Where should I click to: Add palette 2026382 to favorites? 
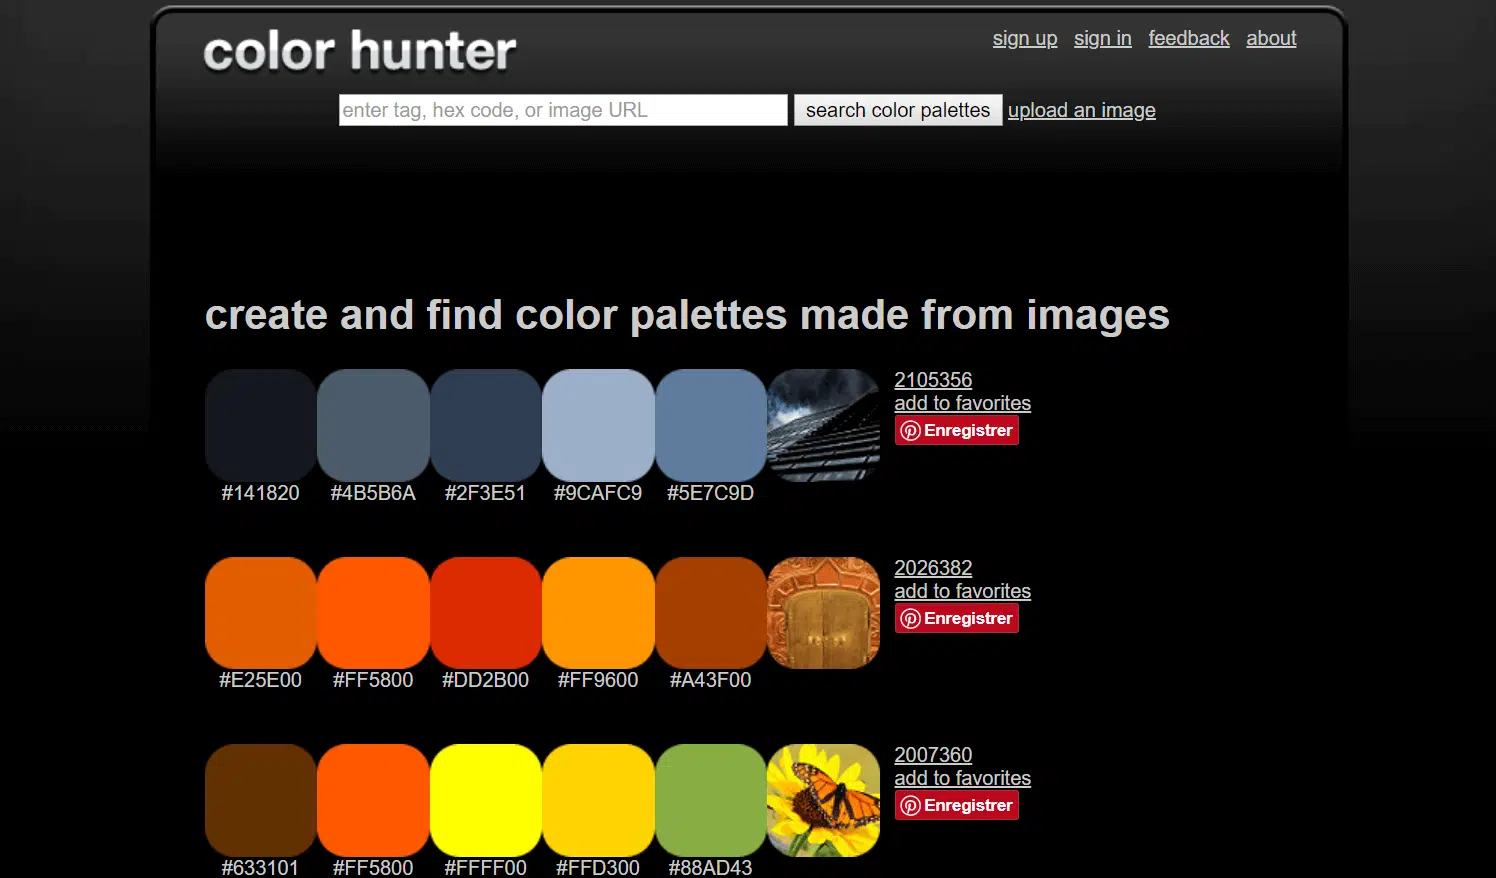pos(962,591)
